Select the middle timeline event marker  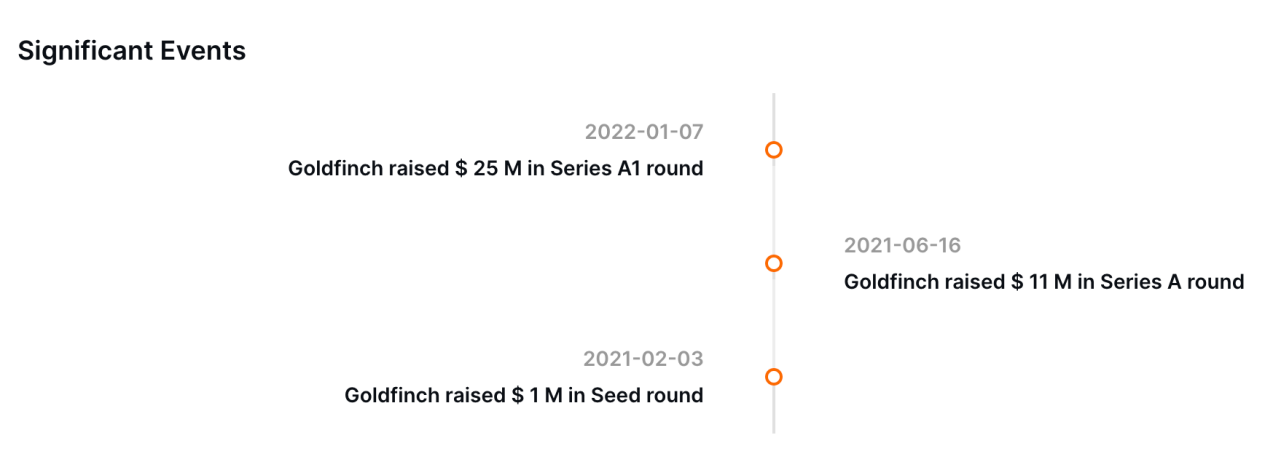[x=773, y=263]
